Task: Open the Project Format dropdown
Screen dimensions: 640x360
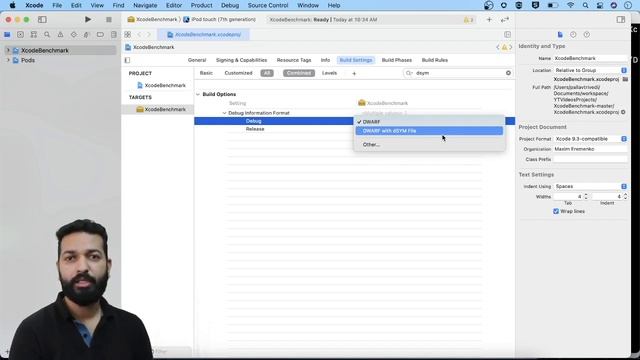Action: [590, 139]
